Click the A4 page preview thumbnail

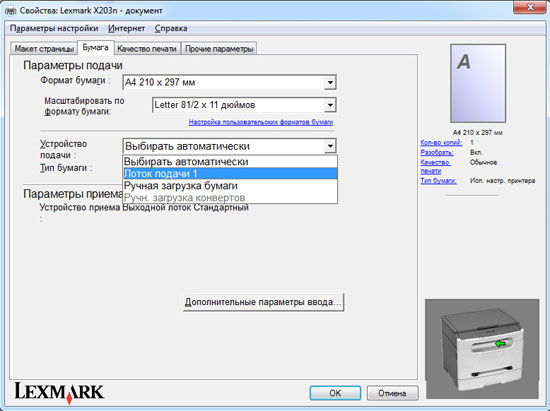coord(478,83)
